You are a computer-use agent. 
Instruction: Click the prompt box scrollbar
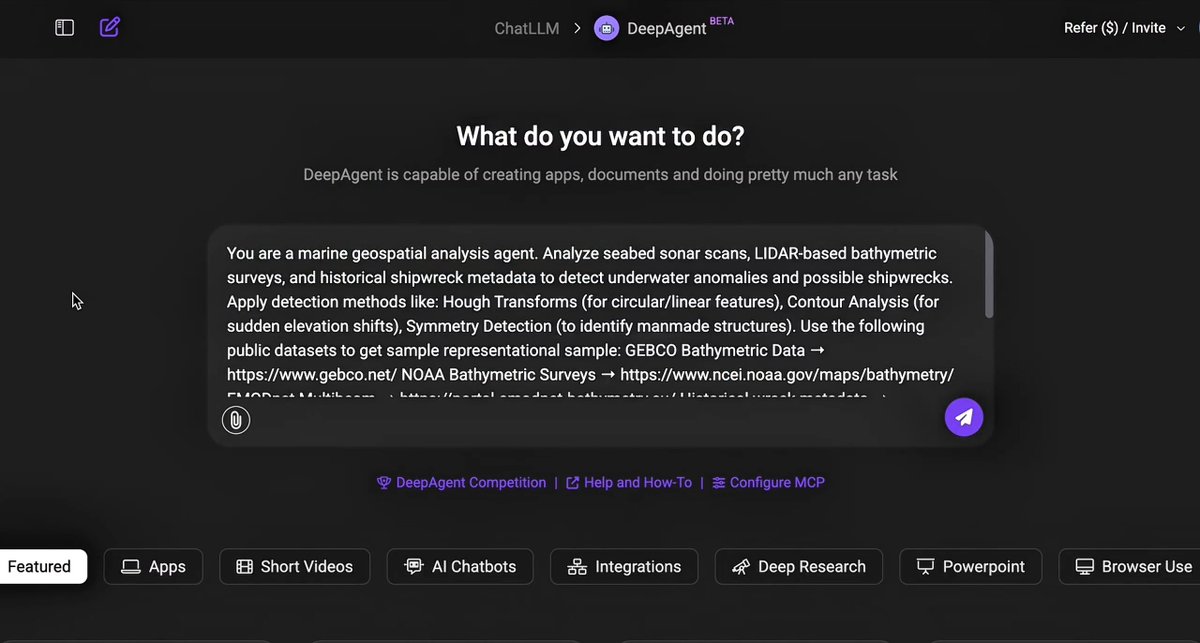pyautogui.click(x=988, y=276)
